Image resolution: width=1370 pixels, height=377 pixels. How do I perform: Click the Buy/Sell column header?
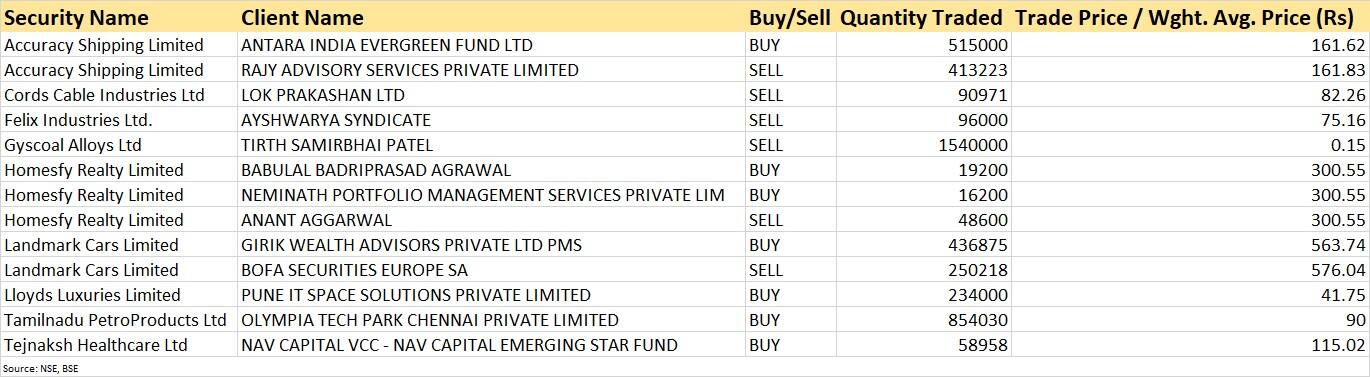[x=790, y=18]
